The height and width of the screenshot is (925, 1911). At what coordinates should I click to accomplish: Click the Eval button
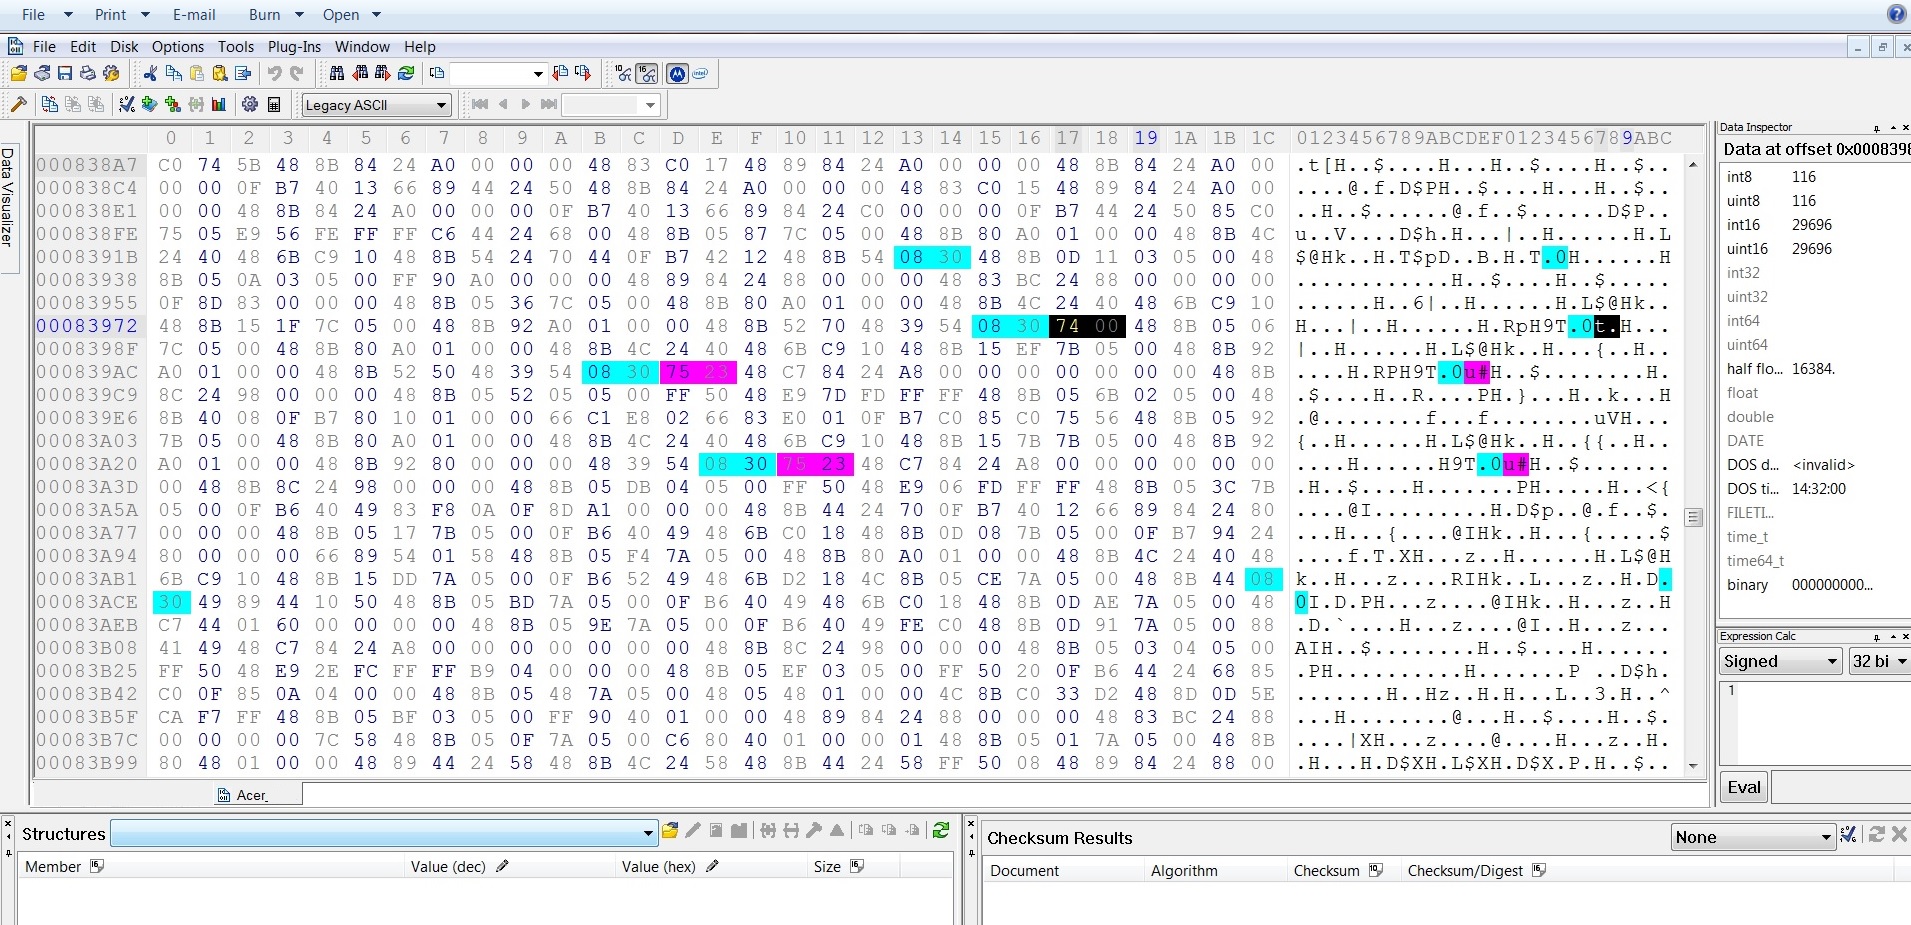[1744, 787]
